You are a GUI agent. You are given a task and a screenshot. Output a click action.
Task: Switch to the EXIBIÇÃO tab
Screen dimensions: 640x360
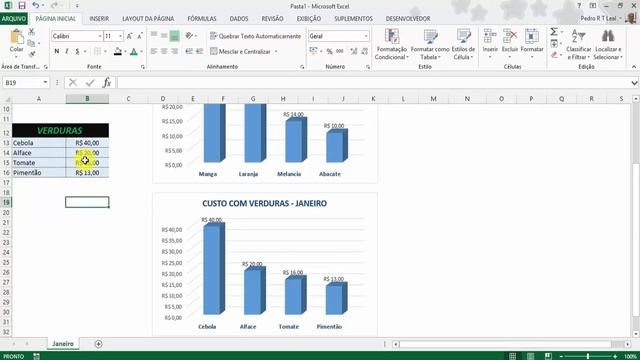[x=309, y=19]
